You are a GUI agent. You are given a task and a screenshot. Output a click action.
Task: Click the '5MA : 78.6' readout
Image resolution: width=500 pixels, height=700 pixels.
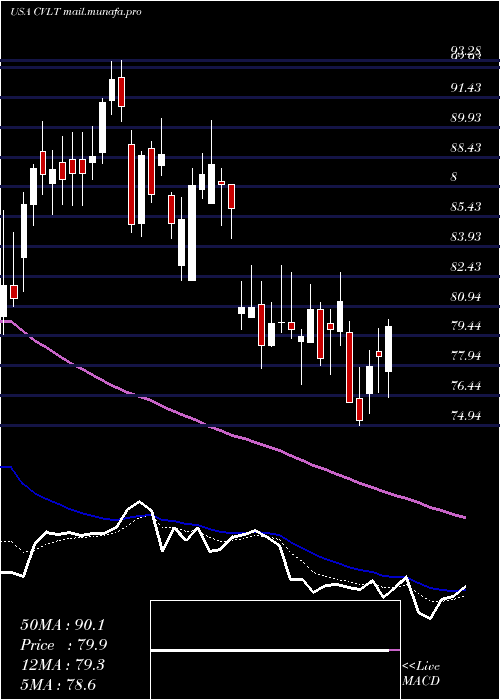[58, 684]
